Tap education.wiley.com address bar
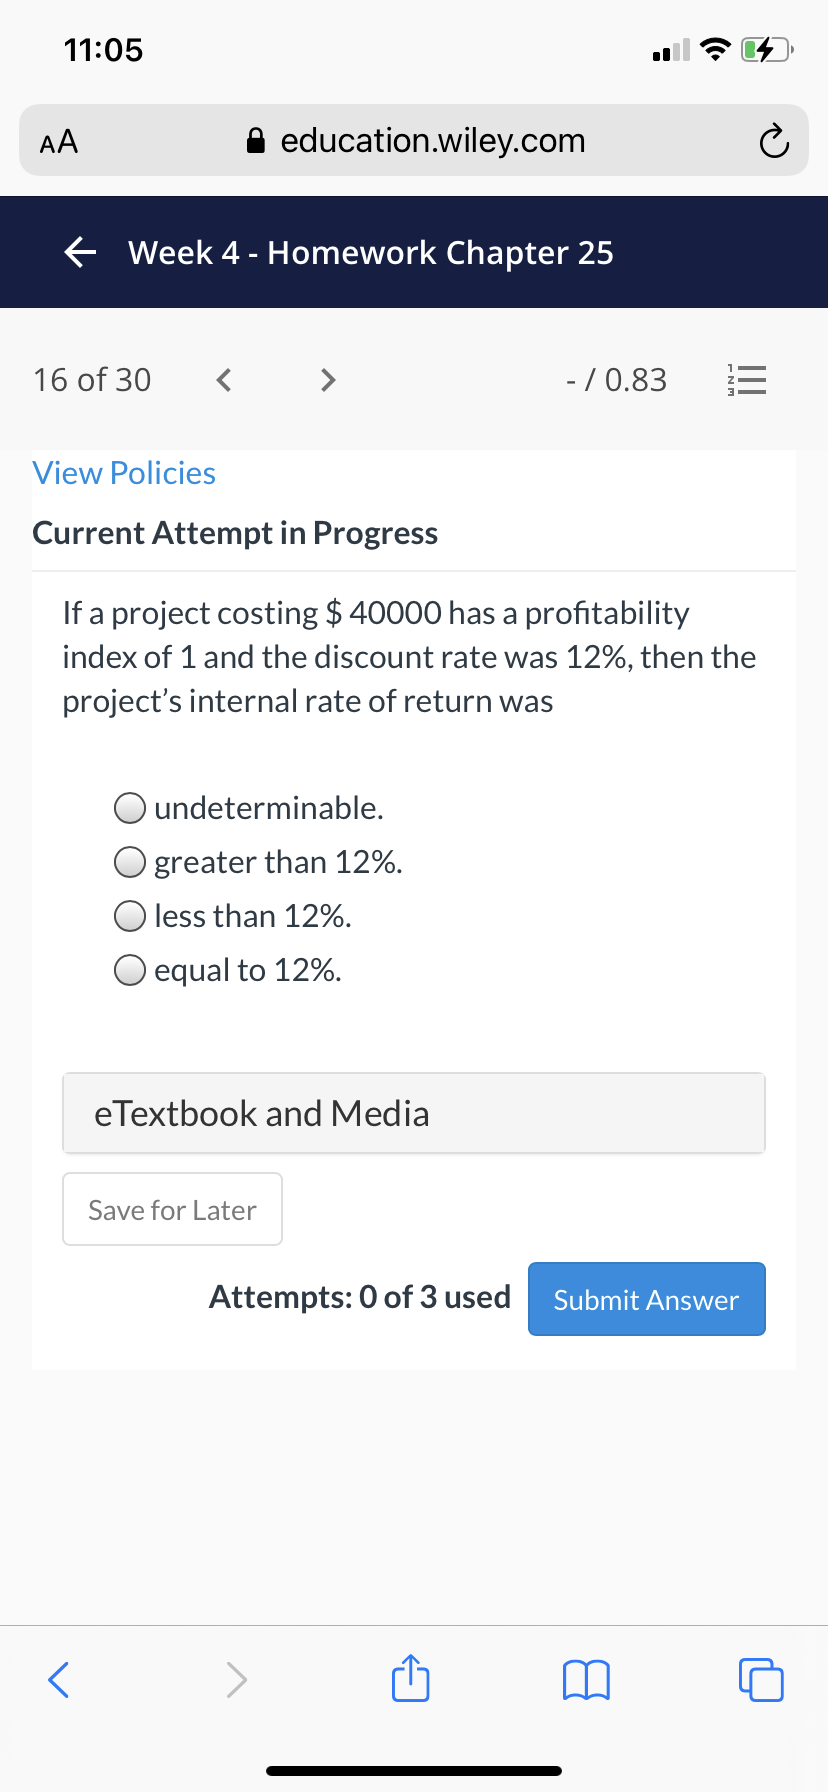This screenshot has height=1792, width=828. [x=414, y=140]
